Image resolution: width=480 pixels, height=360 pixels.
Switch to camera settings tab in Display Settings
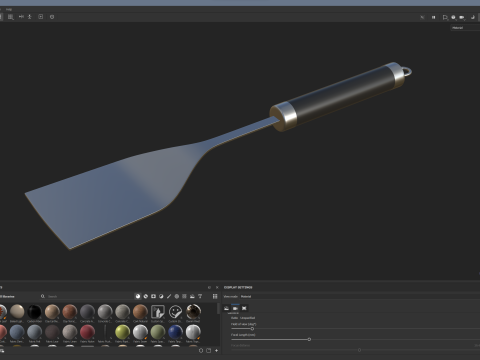point(235,308)
